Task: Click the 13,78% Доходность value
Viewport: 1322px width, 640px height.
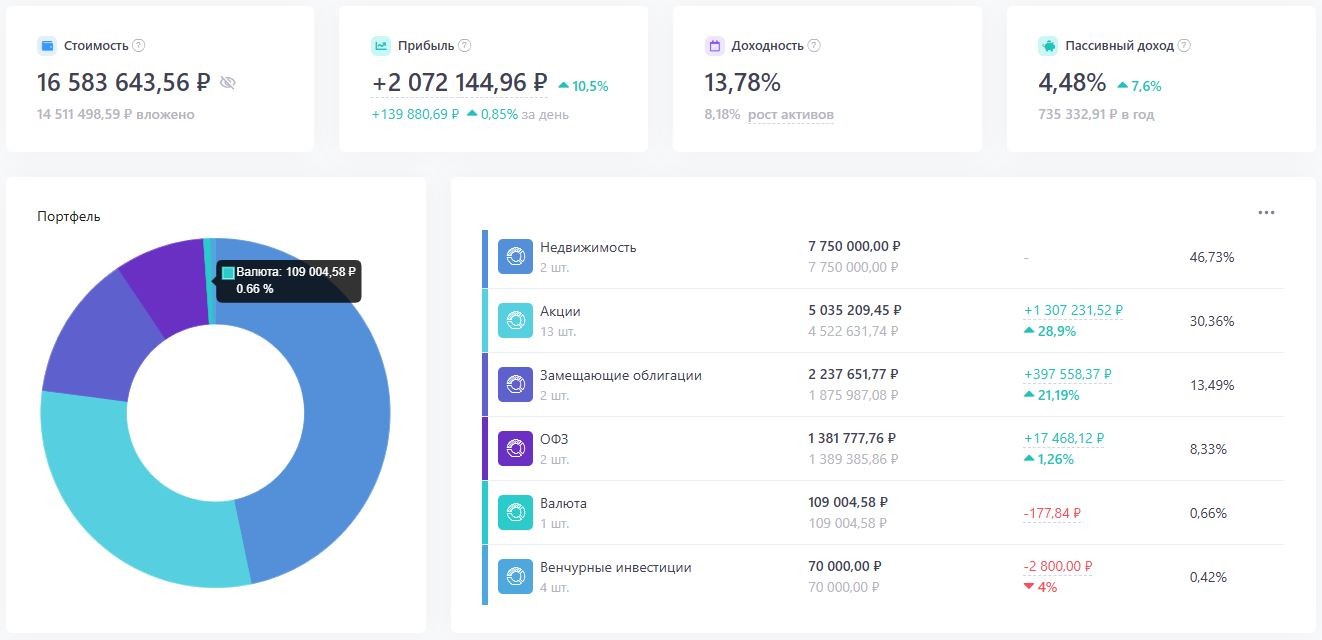Action: tap(743, 83)
